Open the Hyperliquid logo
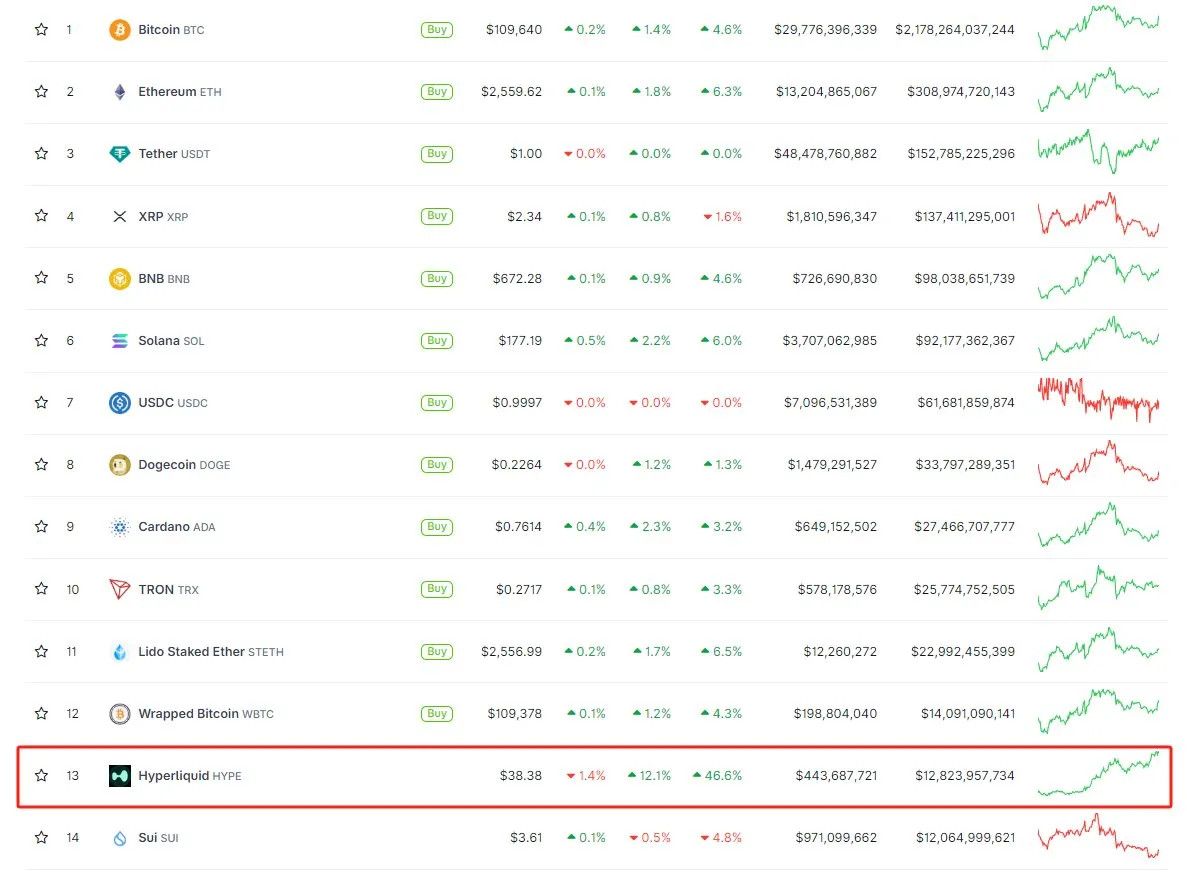The height and width of the screenshot is (874, 1187). click(120, 776)
